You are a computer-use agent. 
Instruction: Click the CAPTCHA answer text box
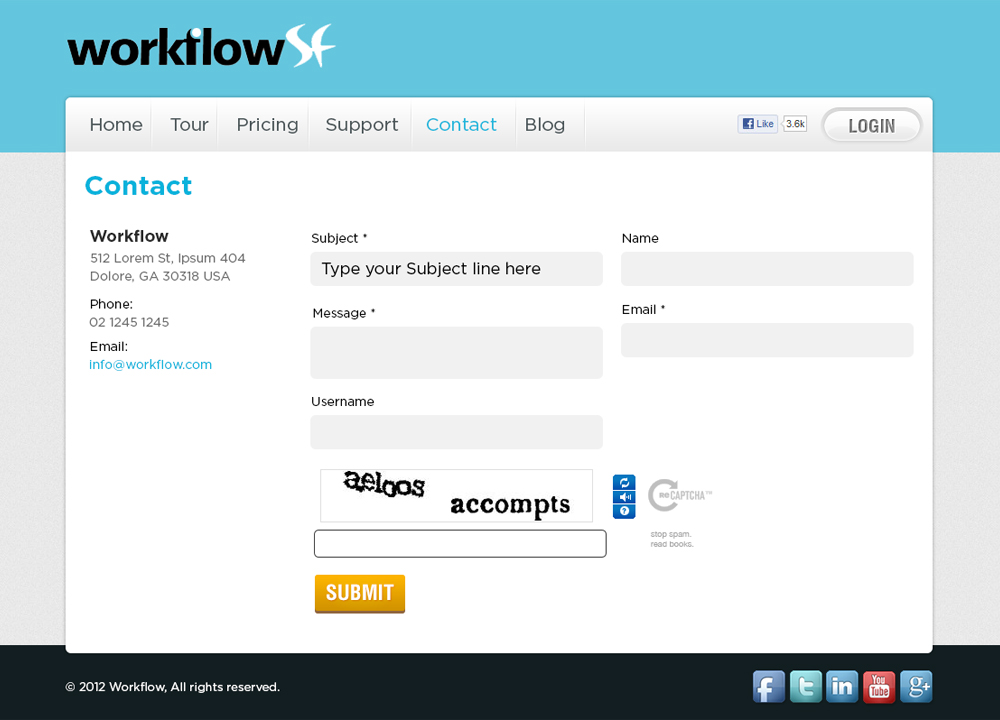point(460,543)
